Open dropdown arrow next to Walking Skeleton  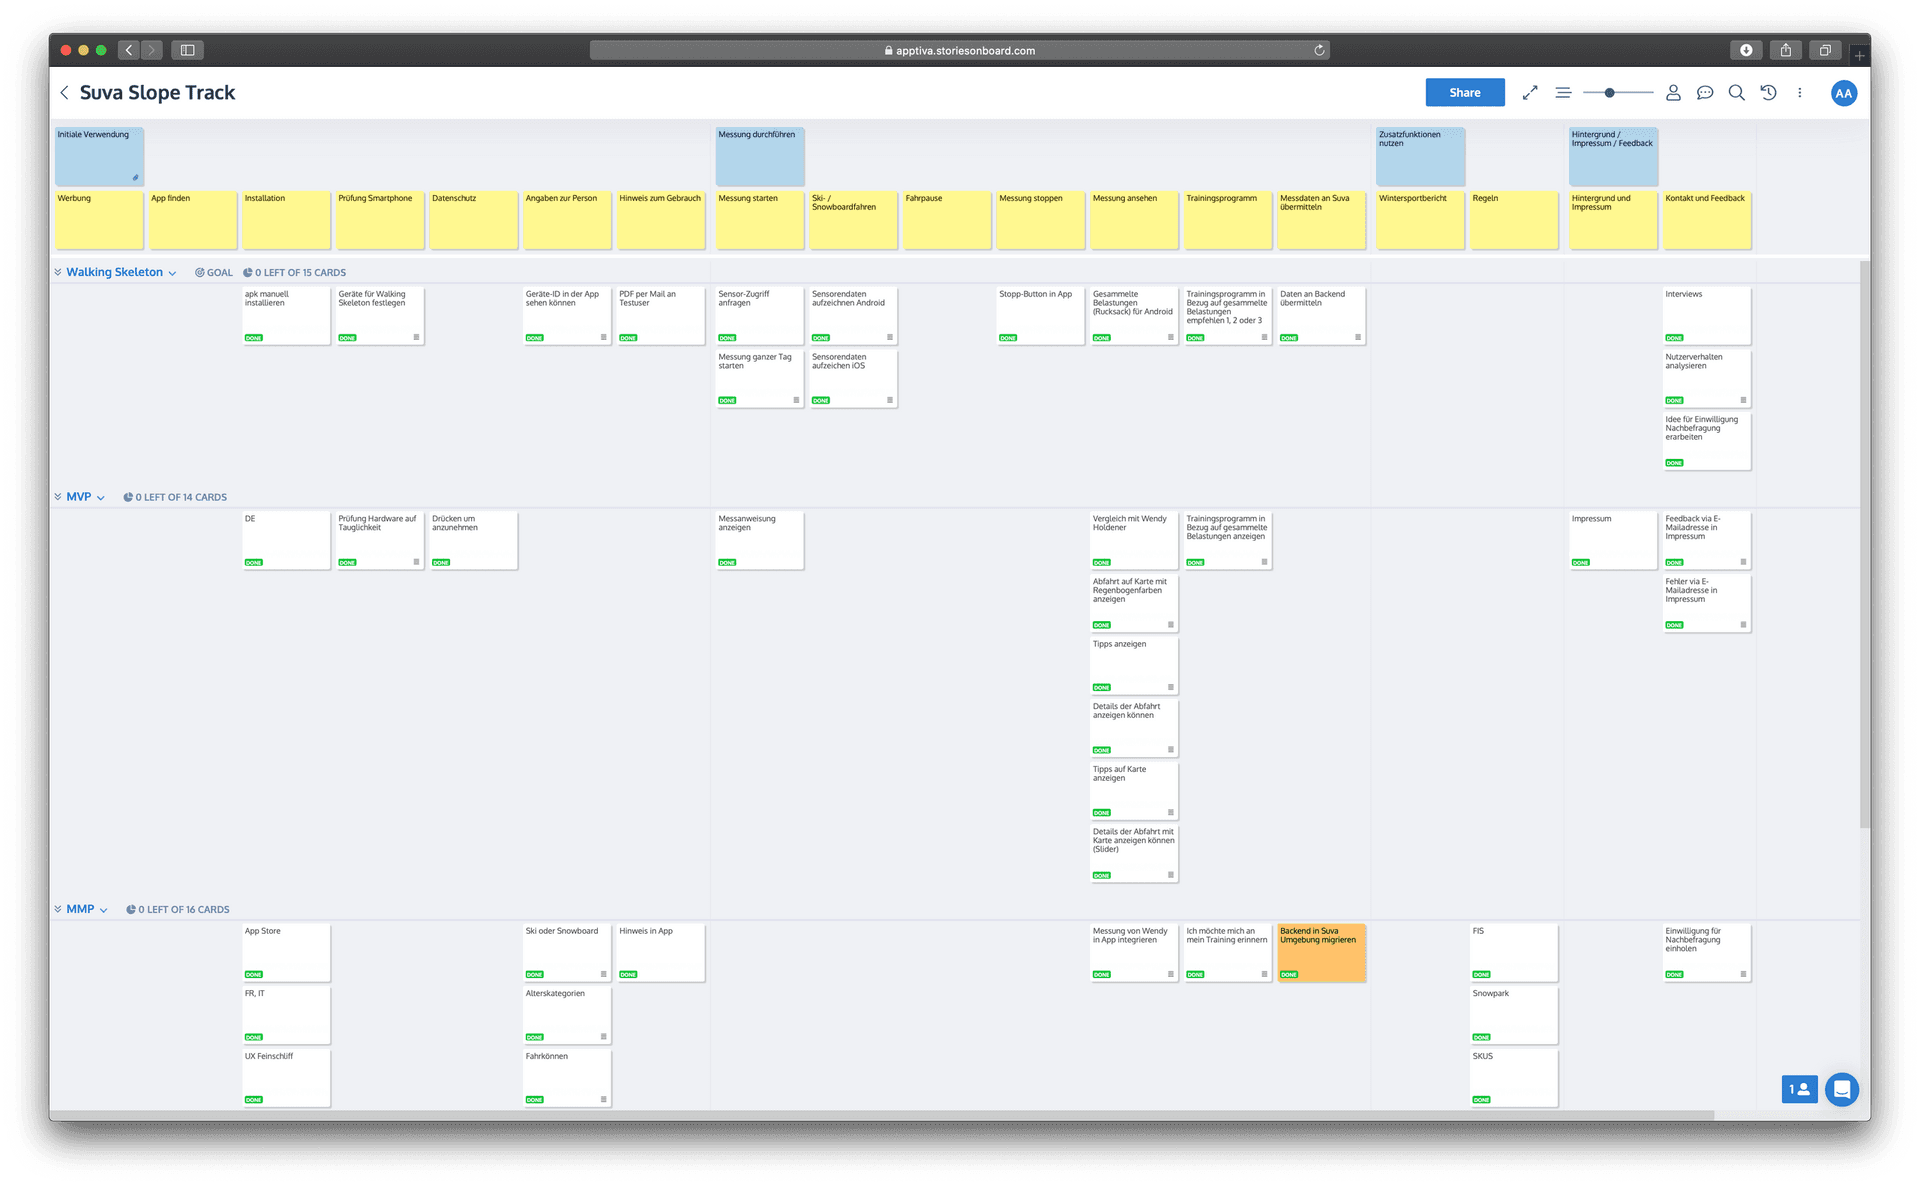[x=173, y=273]
